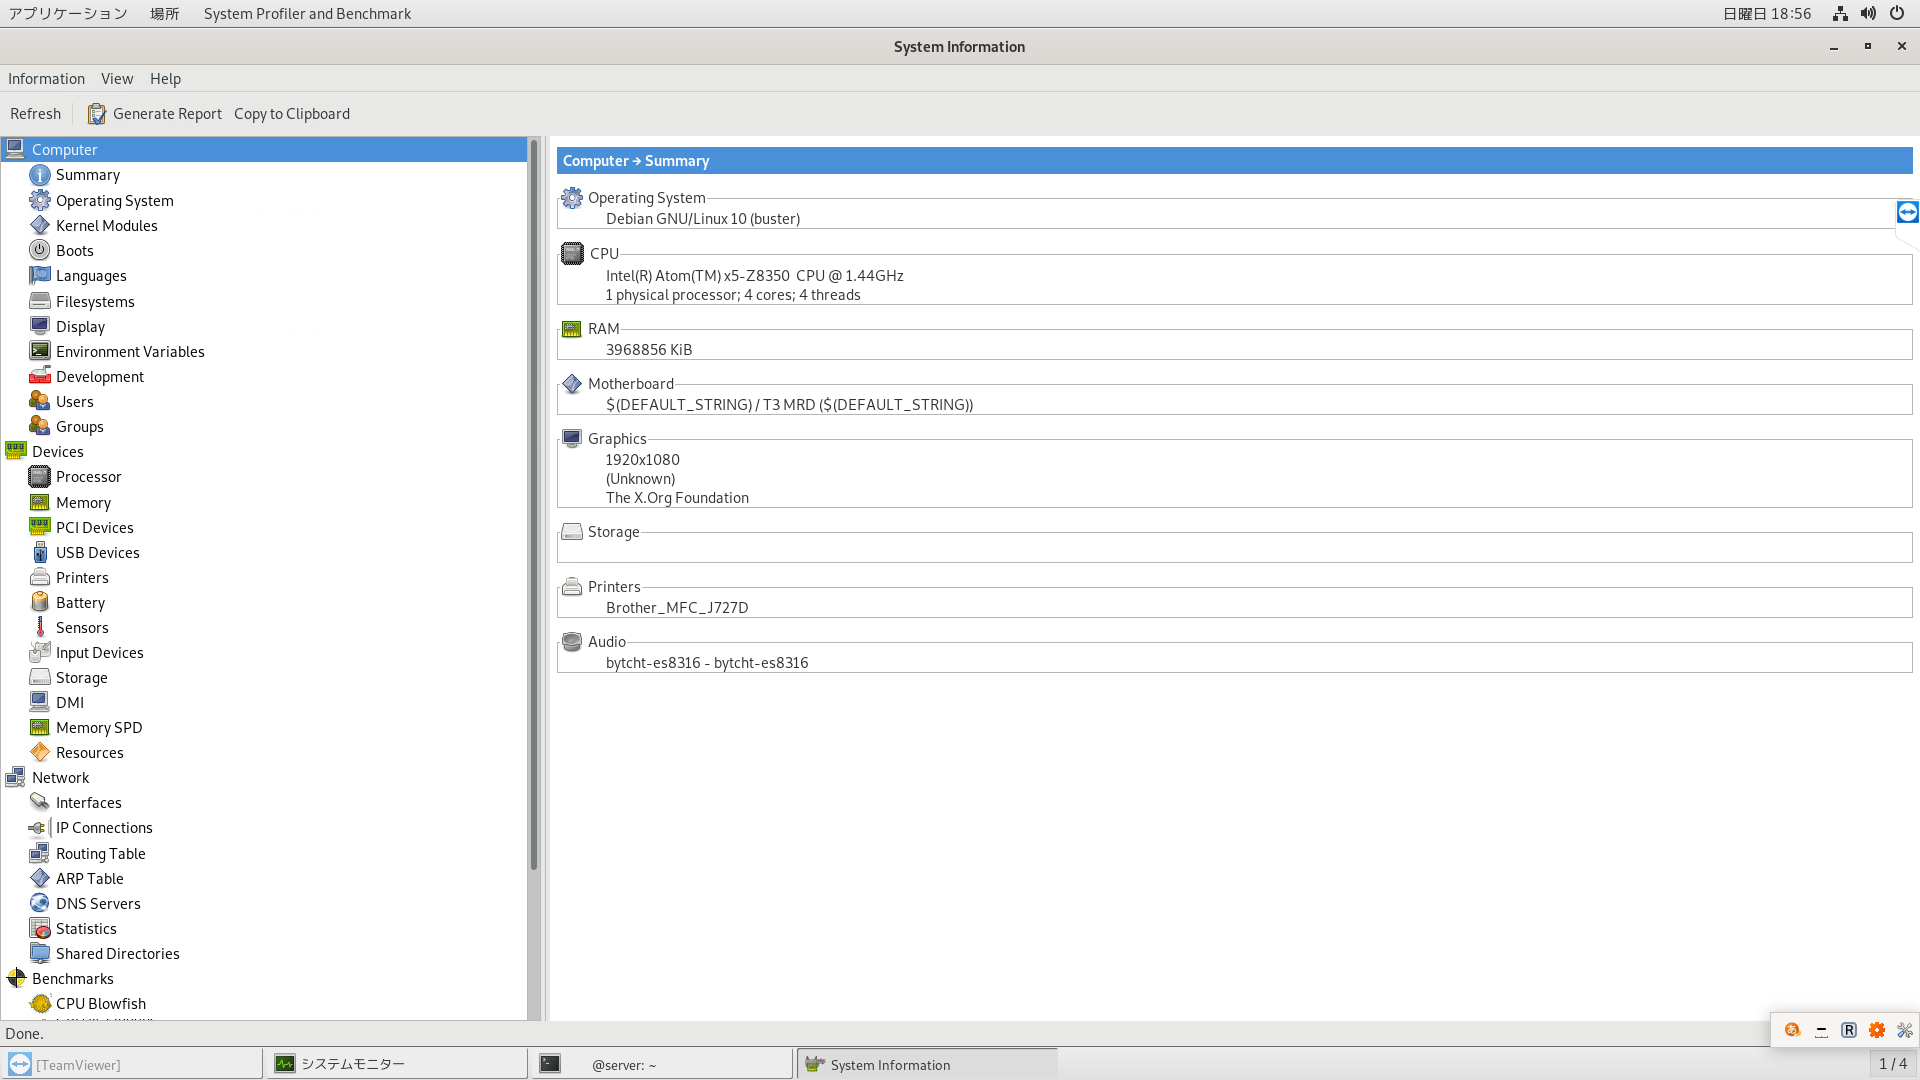Open the View menu
Viewport: 1920px width, 1080px height.
click(117, 79)
